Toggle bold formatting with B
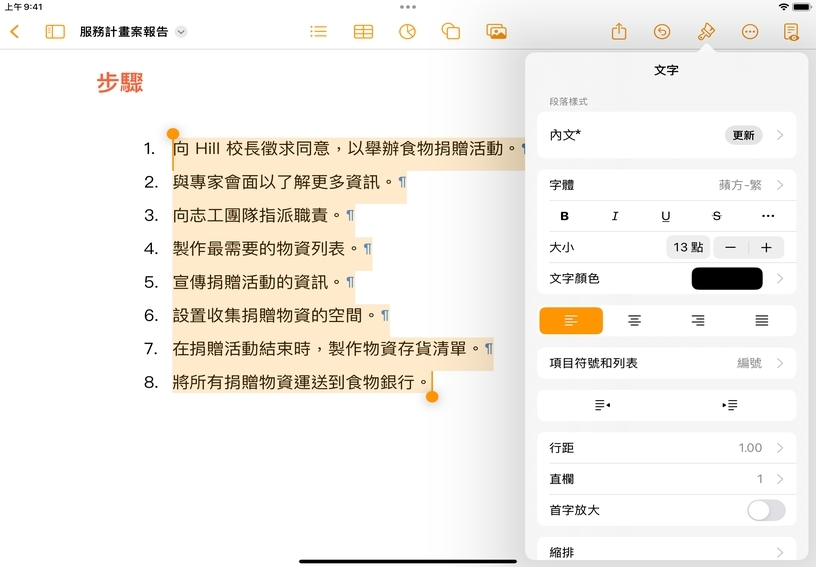This screenshot has width=816, height=567. tap(564, 216)
